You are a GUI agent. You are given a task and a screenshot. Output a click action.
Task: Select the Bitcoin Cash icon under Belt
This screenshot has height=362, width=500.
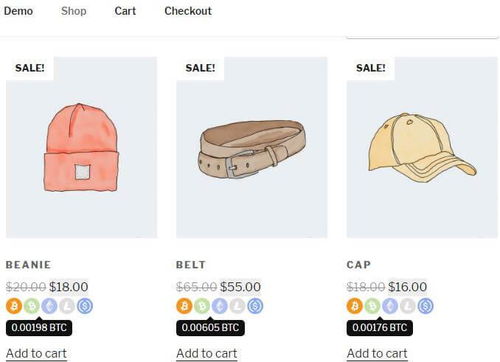[202, 306]
